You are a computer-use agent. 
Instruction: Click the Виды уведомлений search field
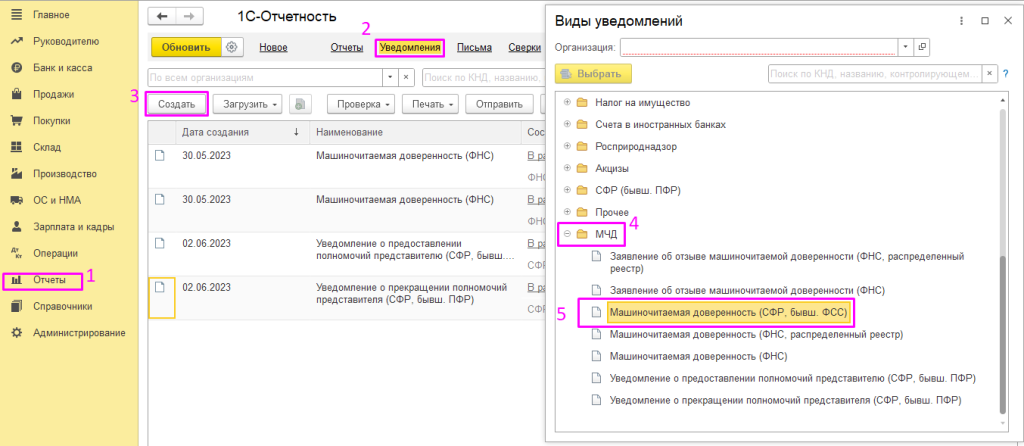875,73
